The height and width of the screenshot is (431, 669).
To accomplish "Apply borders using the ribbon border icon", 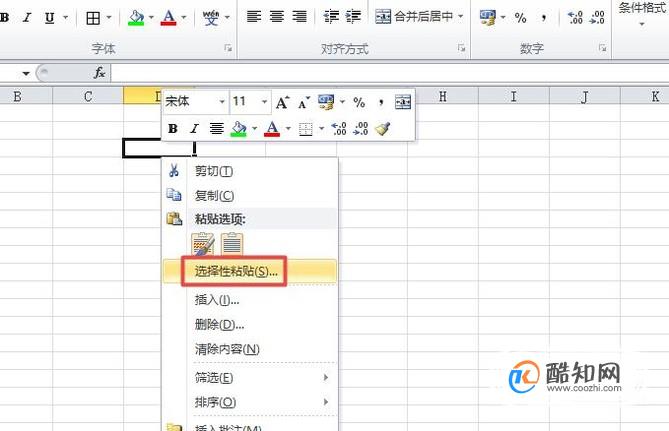I will (93, 18).
